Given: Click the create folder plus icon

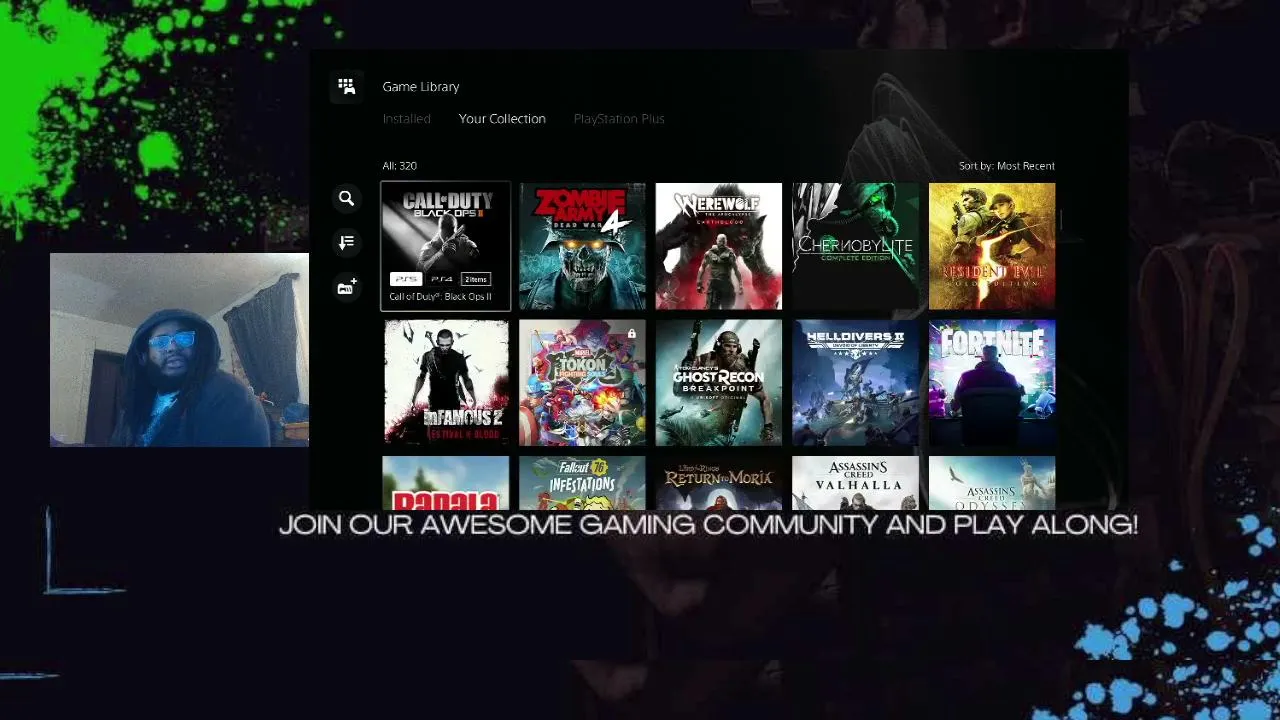Looking at the screenshot, I should click(346, 288).
